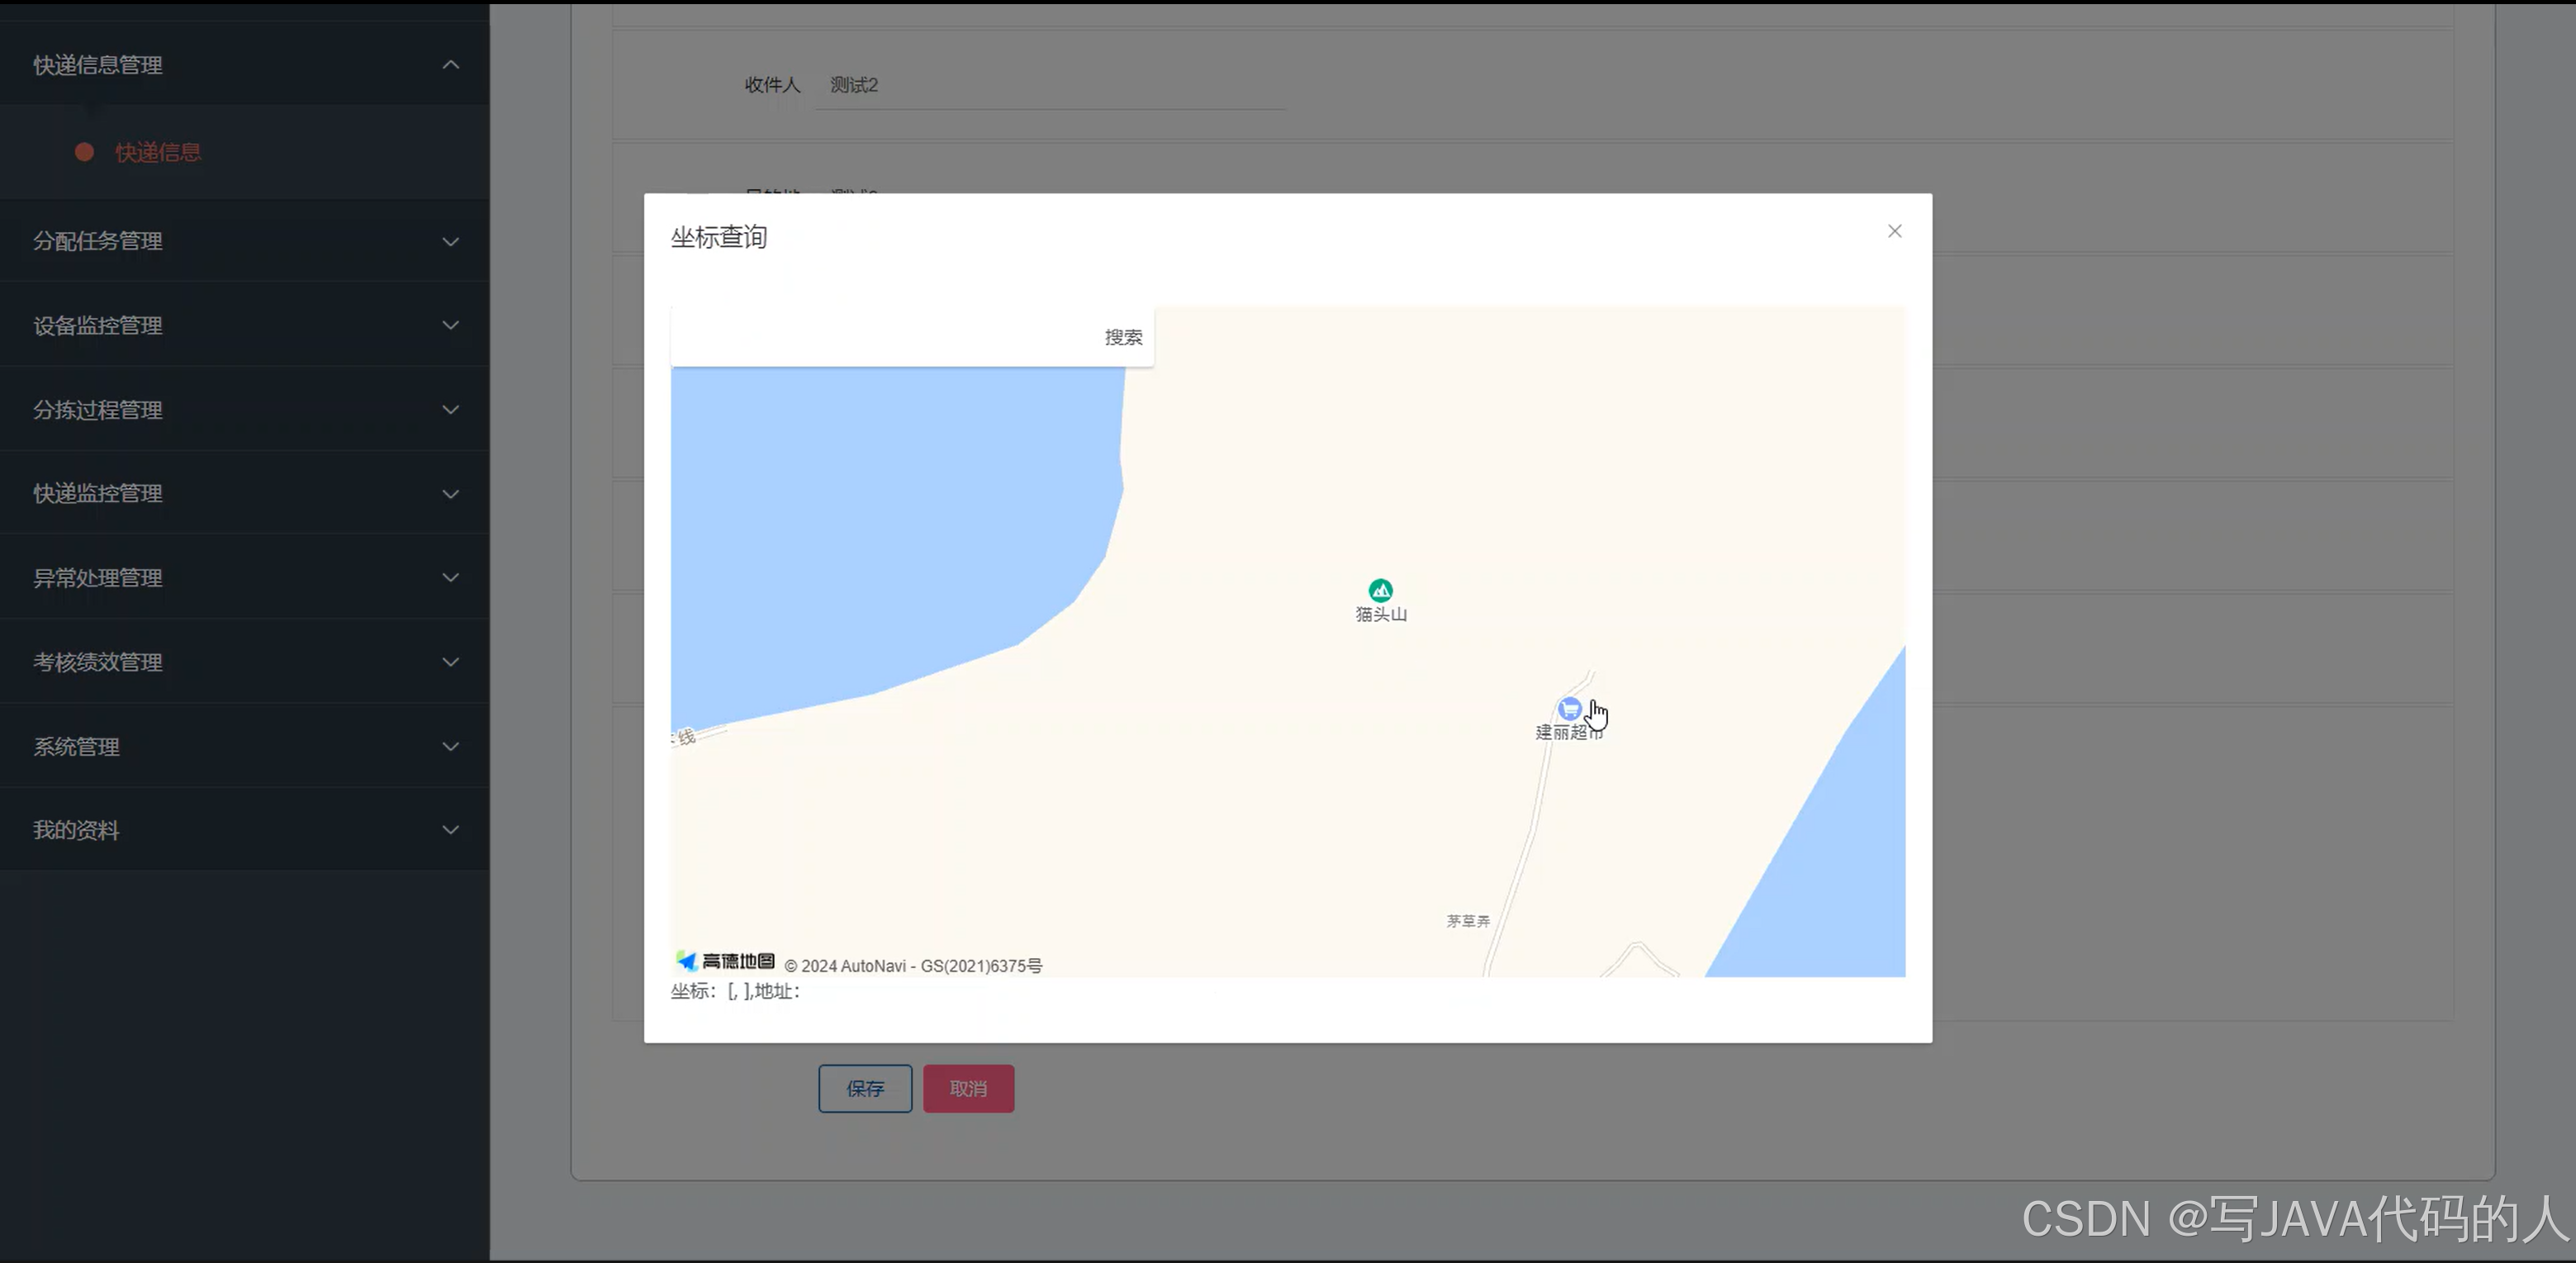Open 系统管理 sidebar section
This screenshot has width=2576, height=1263.
(77, 746)
